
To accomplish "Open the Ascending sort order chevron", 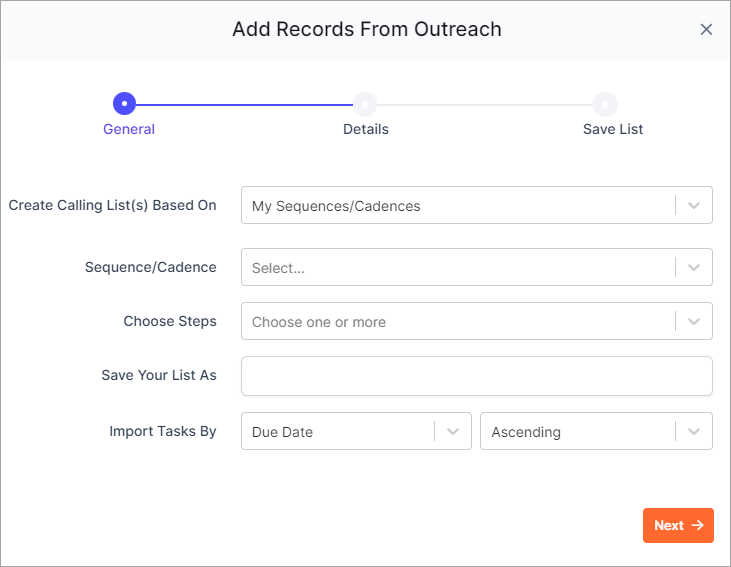I will tap(694, 431).
